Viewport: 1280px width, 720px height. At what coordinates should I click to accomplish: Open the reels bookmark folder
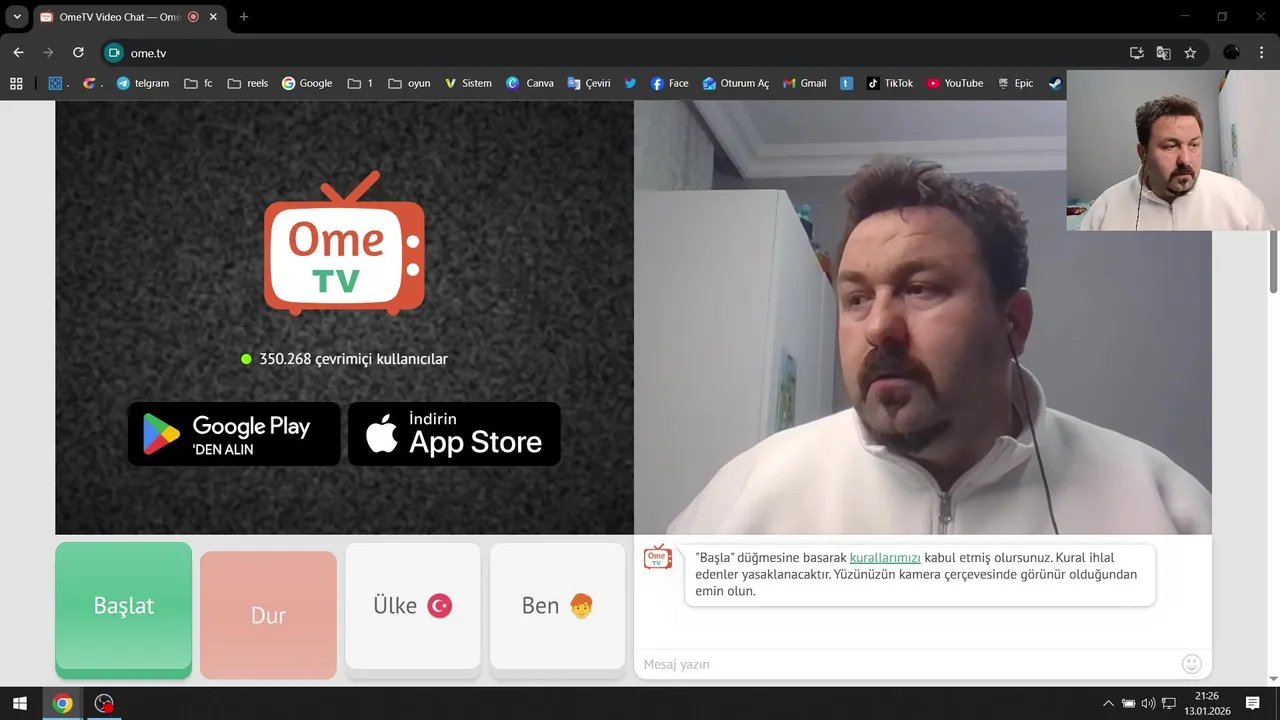pyautogui.click(x=248, y=83)
